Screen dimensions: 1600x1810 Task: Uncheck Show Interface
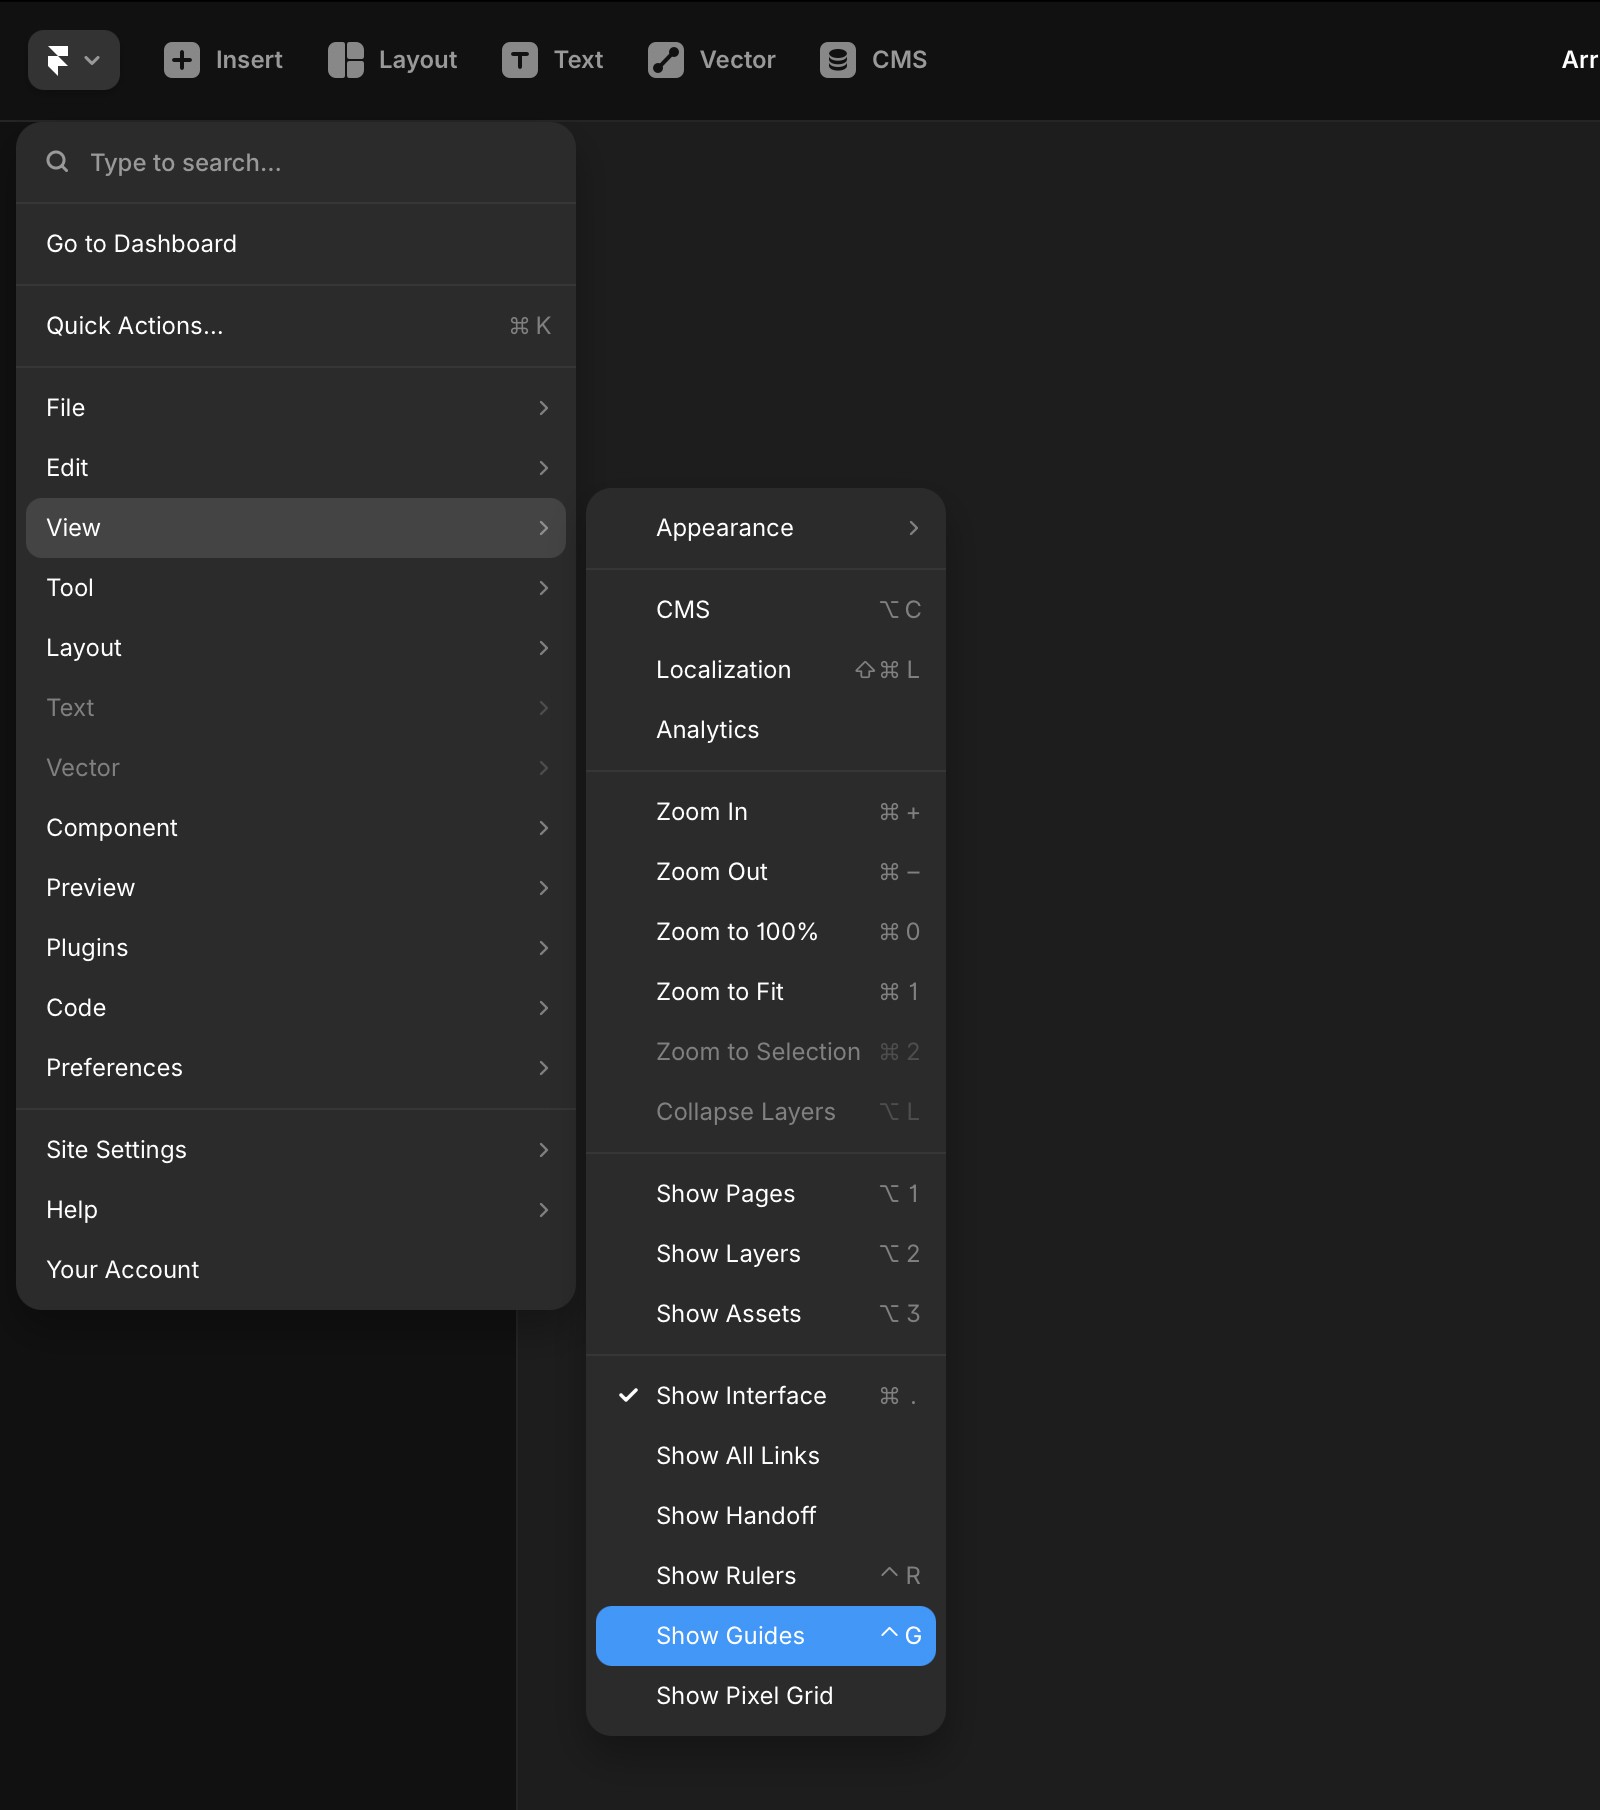pyautogui.click(x=766, y=1396)
